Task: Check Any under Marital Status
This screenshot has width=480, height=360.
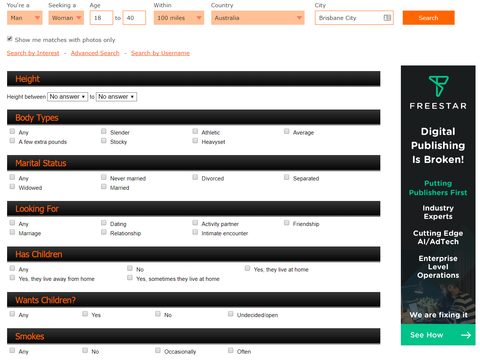Action: point(12,177)
